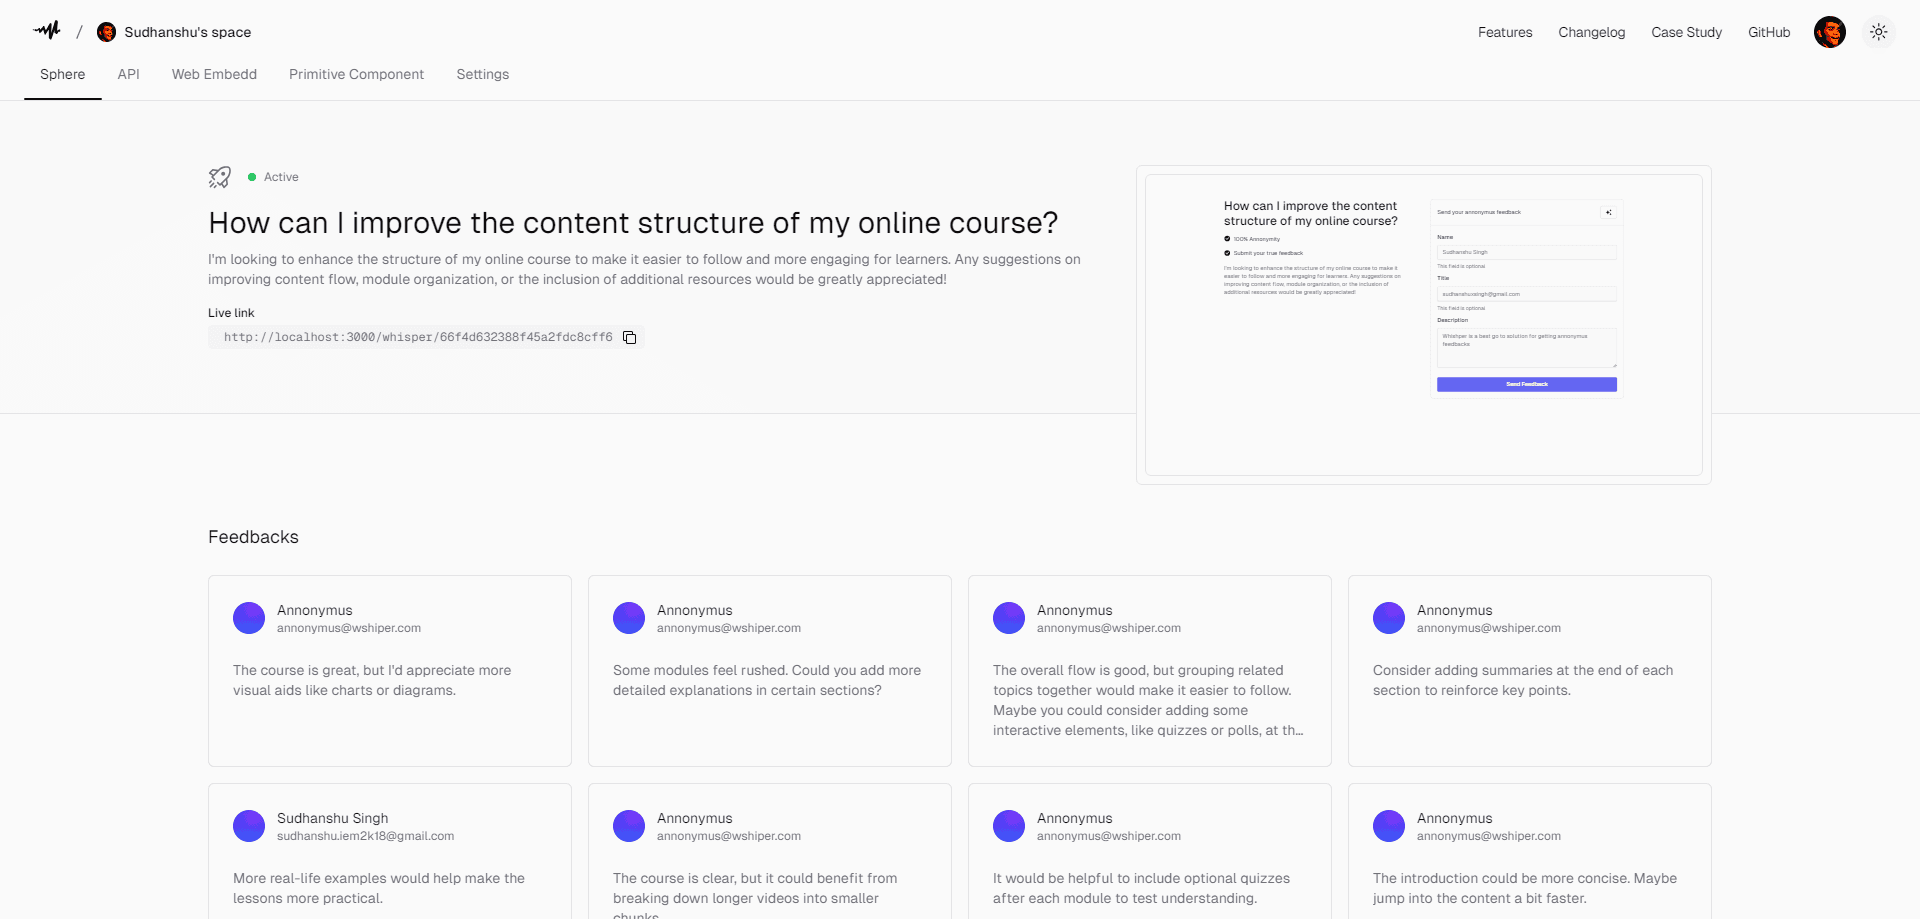
Task: Click the sparkle icon in form preview
Action: [x=1608, y=212]
